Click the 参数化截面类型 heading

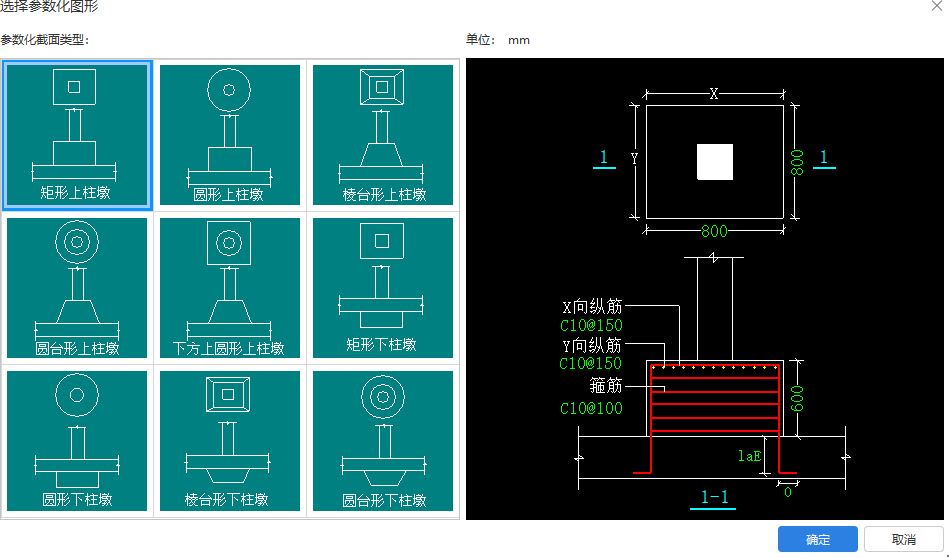45,40
